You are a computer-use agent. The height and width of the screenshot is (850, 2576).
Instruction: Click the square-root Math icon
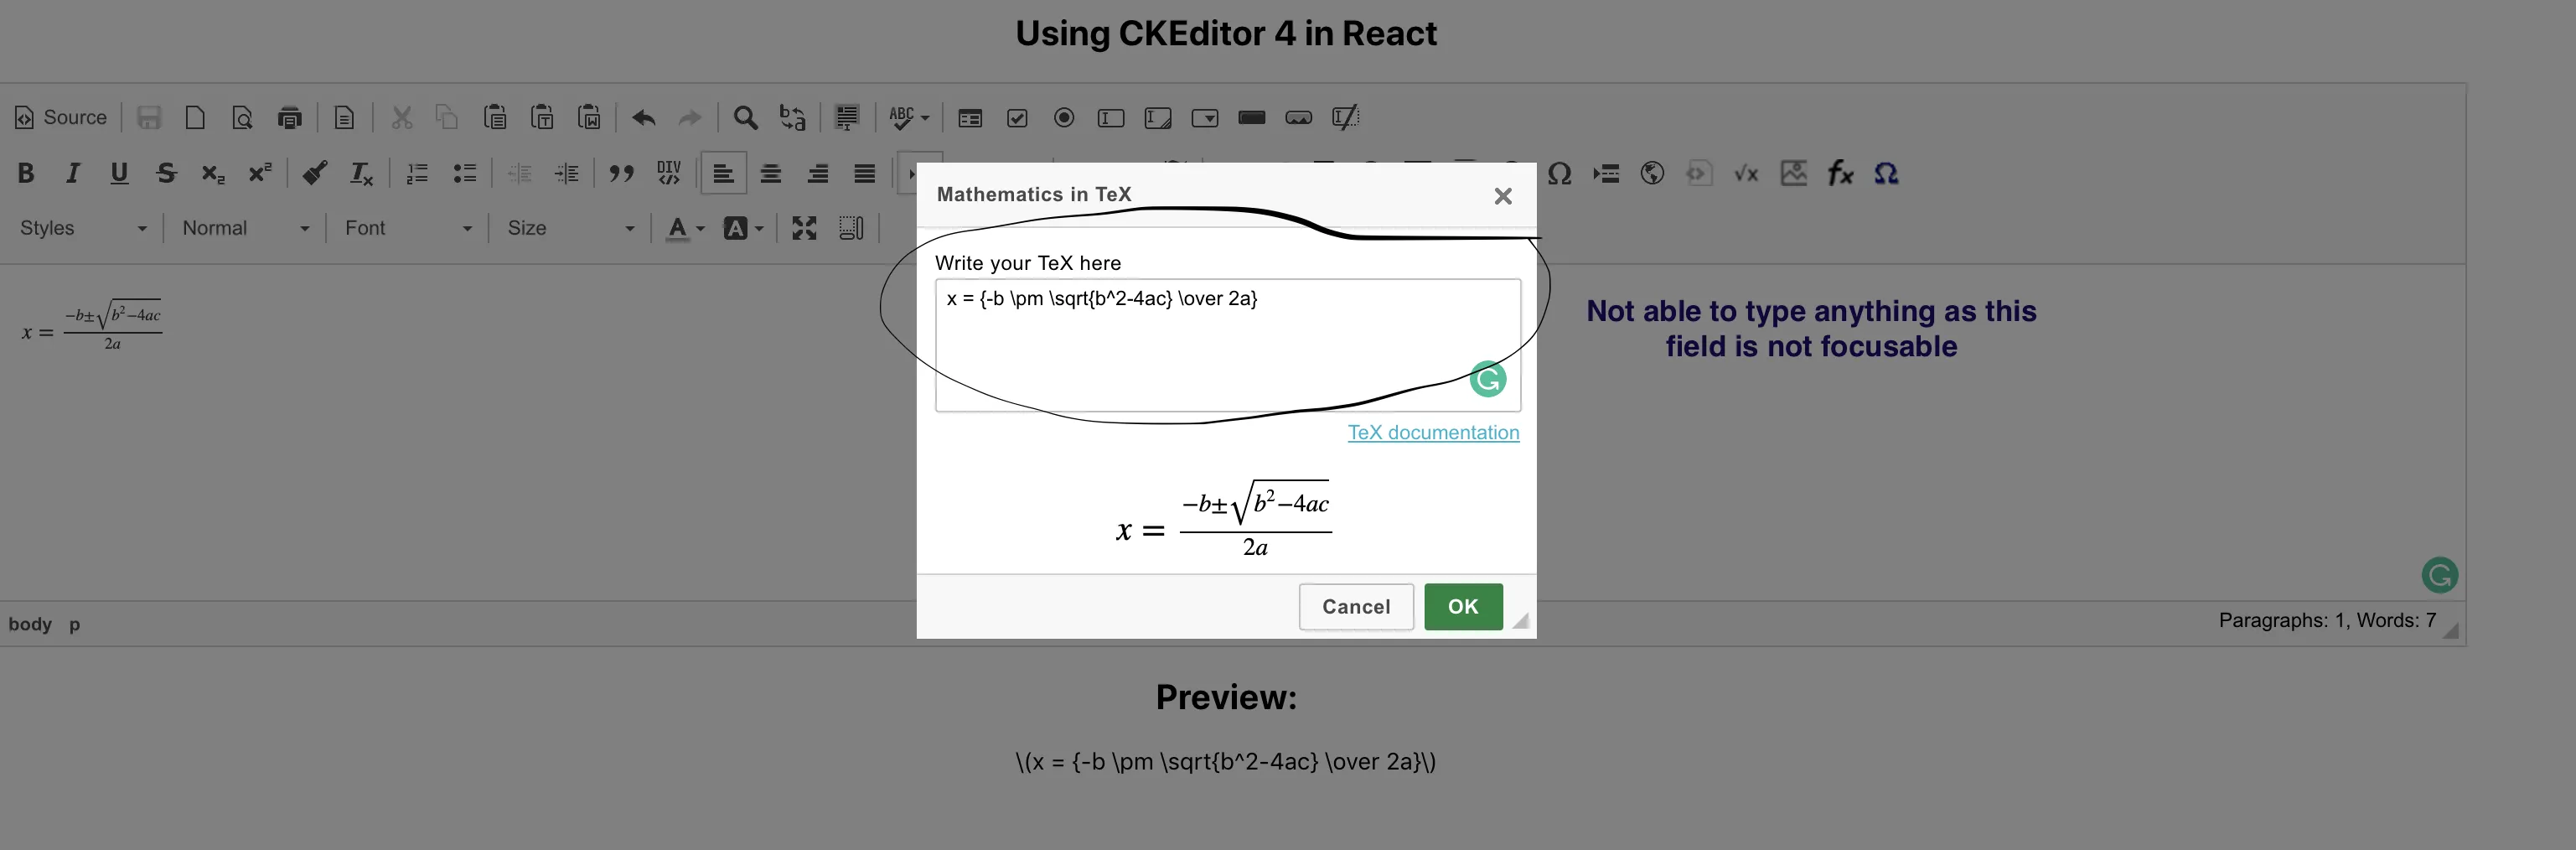[x=1746, y=173]
